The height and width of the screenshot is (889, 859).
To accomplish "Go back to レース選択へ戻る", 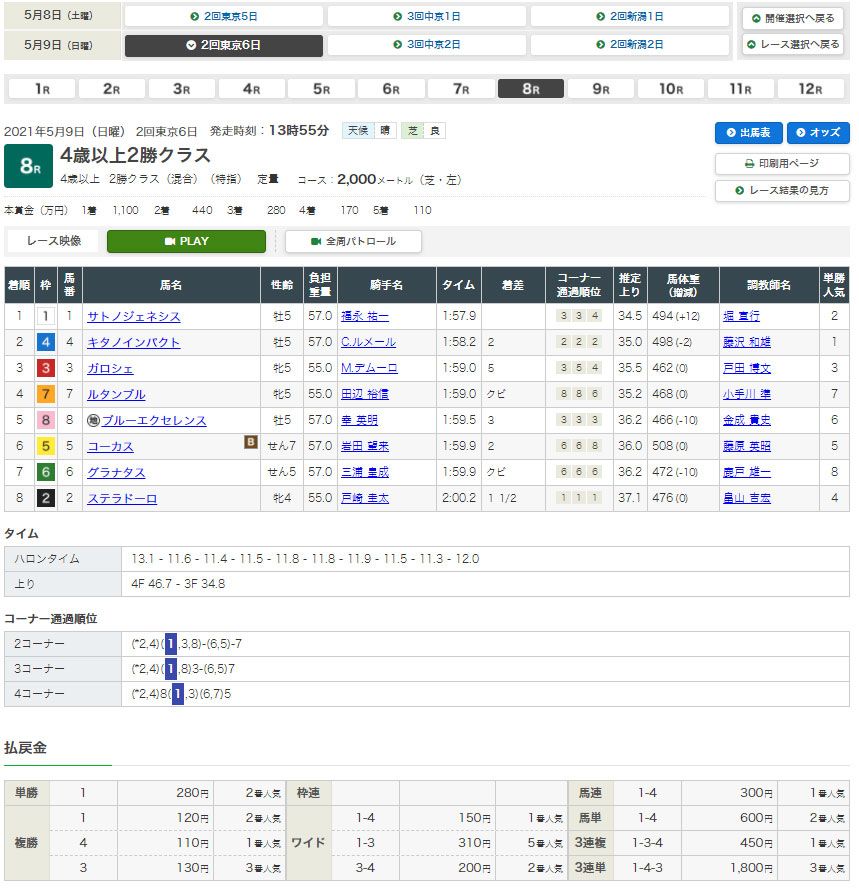I will click(792, 45).
